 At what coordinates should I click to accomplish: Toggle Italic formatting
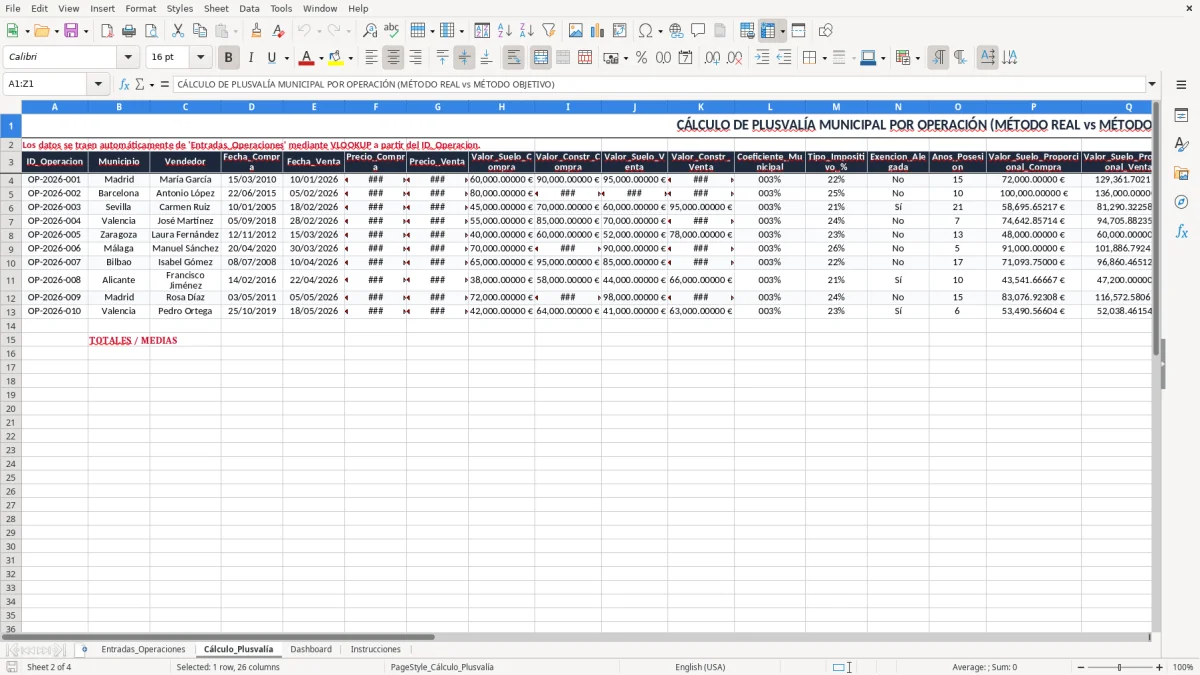click(x=250, y=58)
